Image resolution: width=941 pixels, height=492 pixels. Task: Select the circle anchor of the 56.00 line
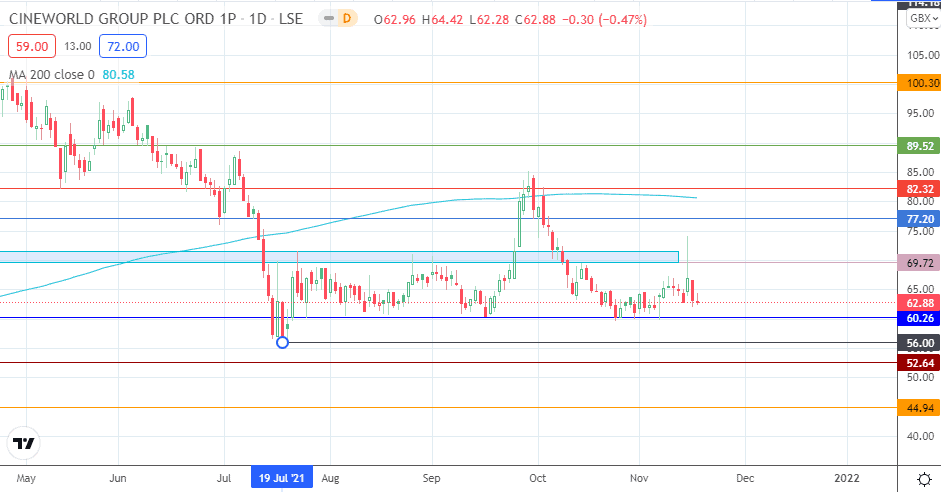point(282,343)
